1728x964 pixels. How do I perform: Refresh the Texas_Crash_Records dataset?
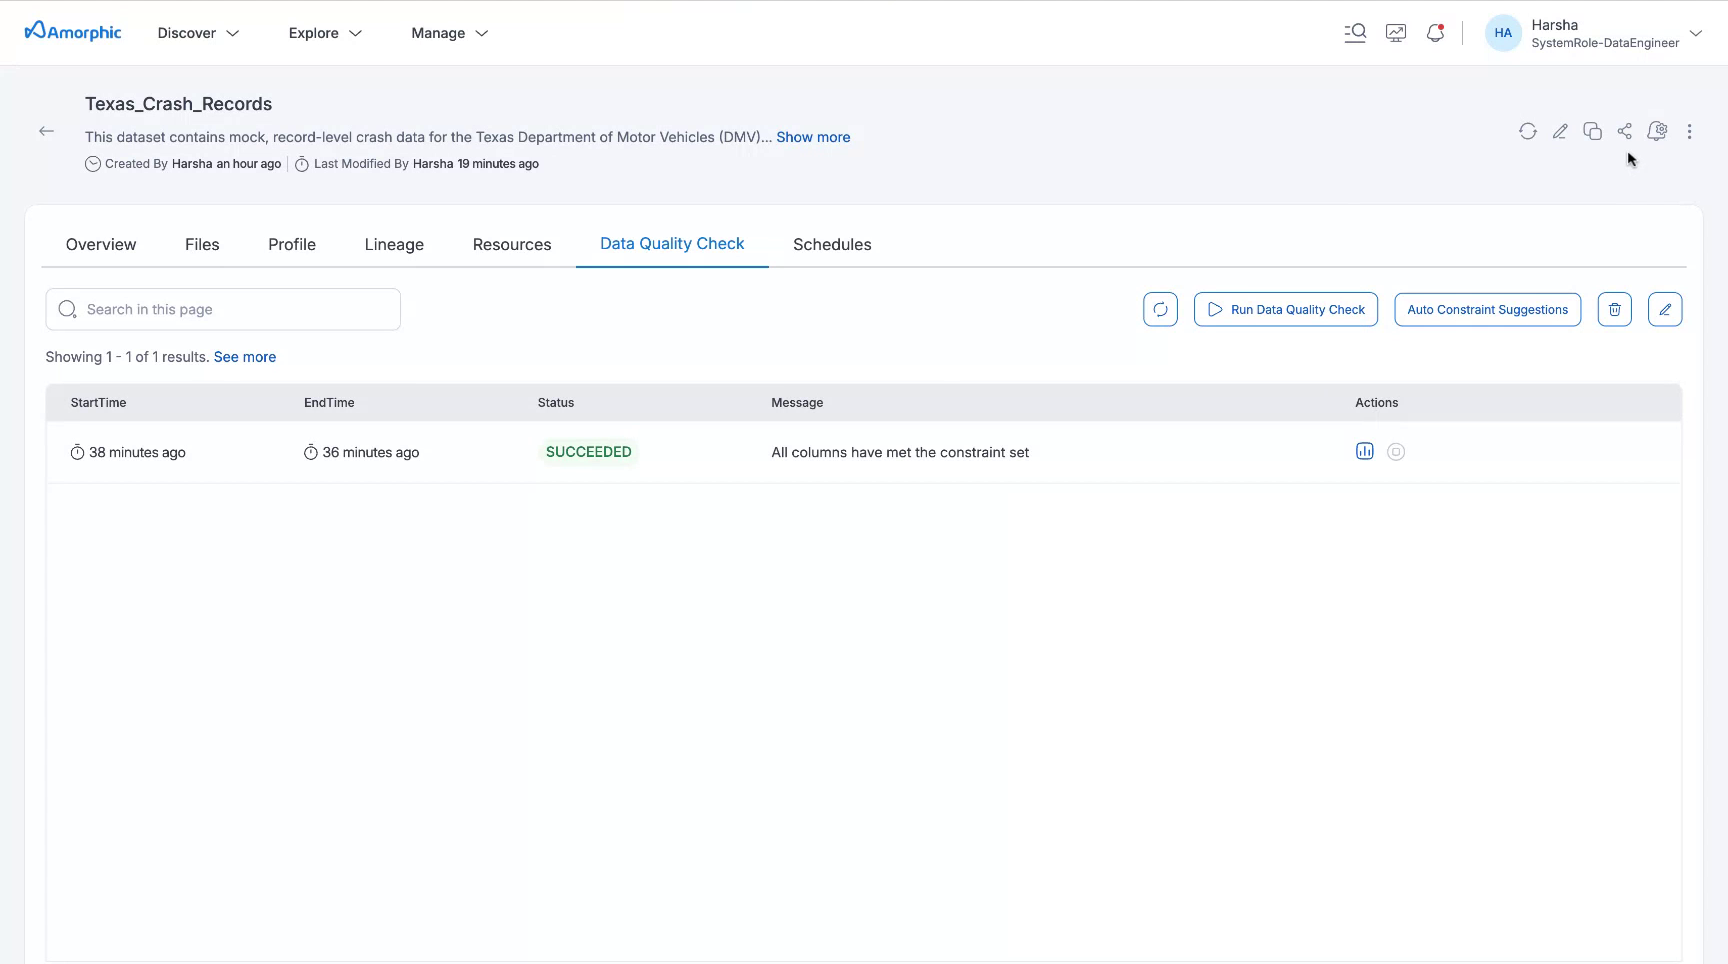1527,131
